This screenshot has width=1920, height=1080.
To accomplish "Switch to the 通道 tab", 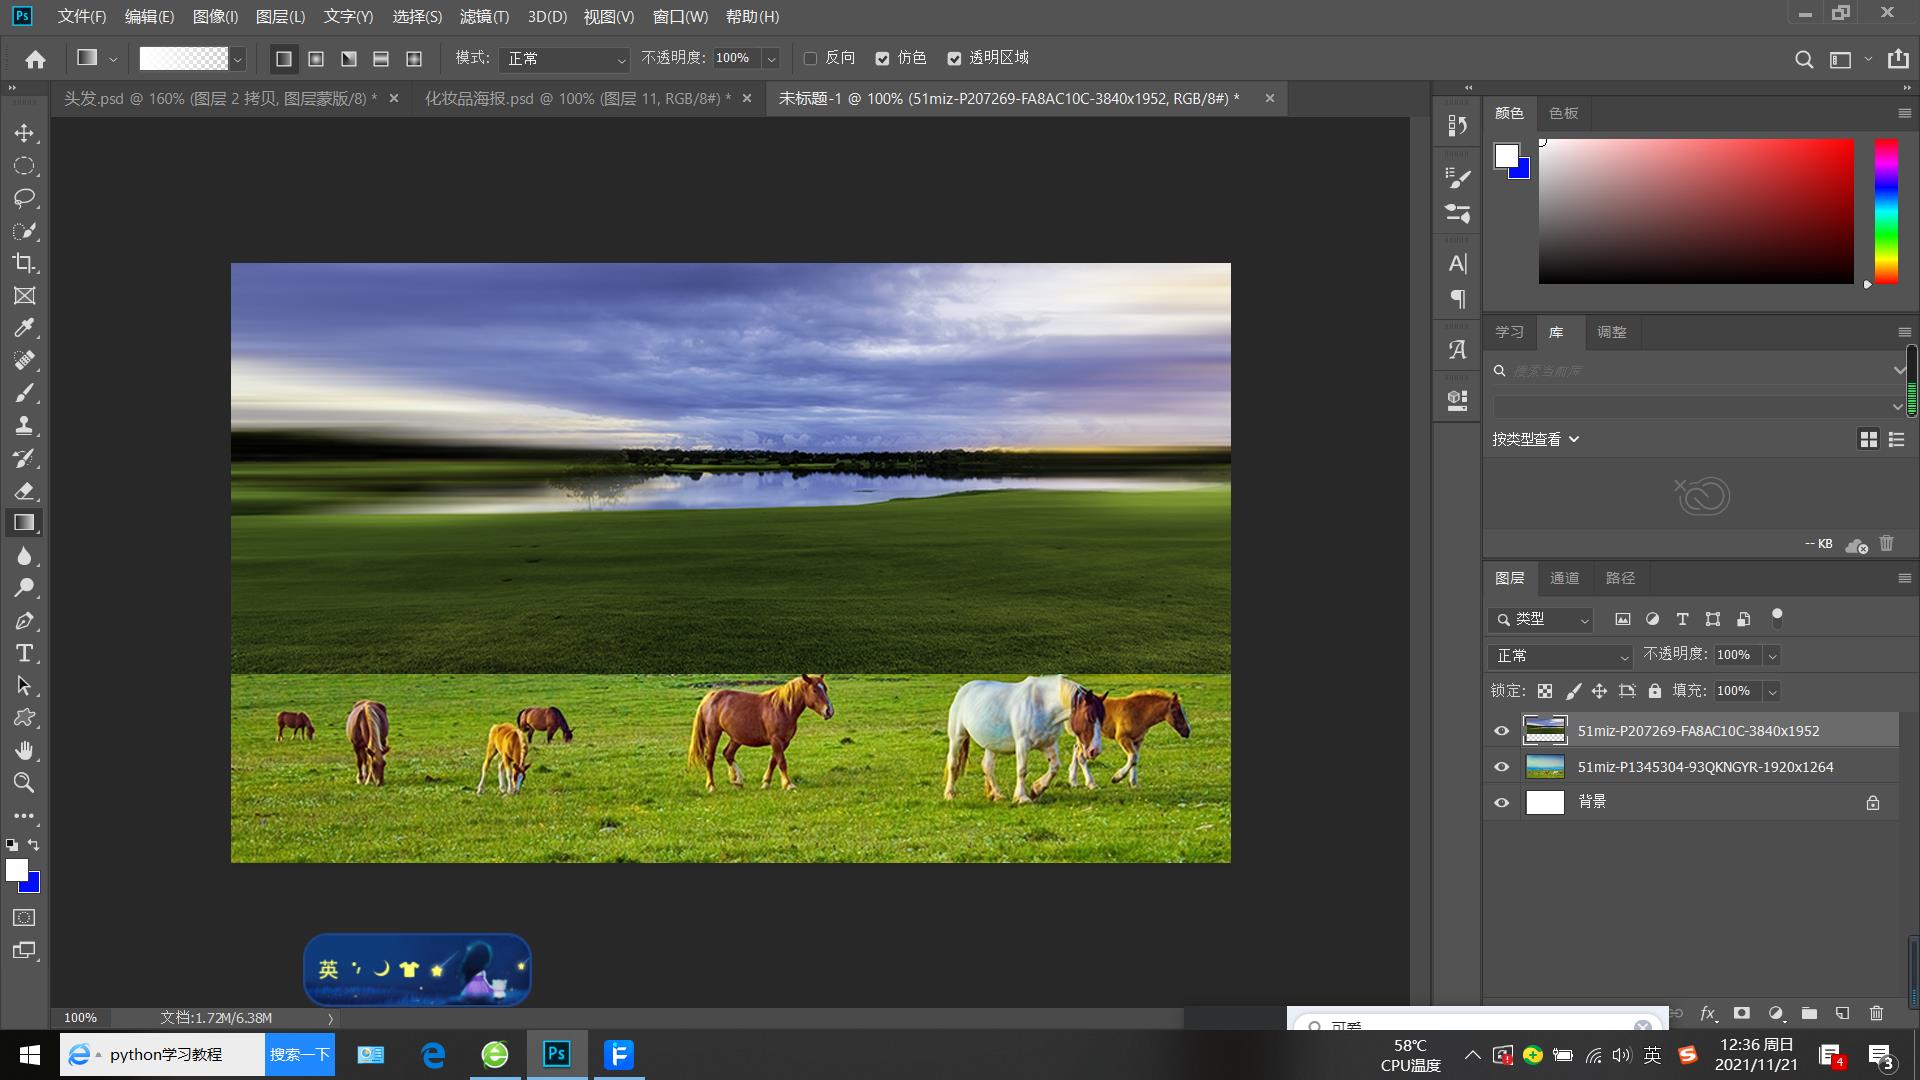I will click(x=1564, y=578).
